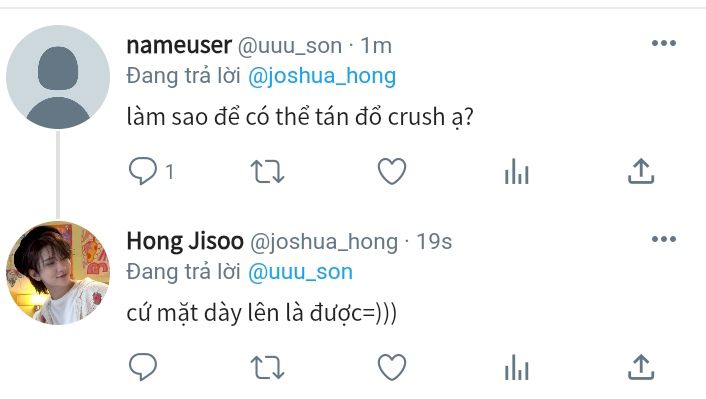The height and width of the screenshot is (399, 706).
Task: Open three-dot menu on Hong Jisoo's tweet
Action: [x=664, y=239]
